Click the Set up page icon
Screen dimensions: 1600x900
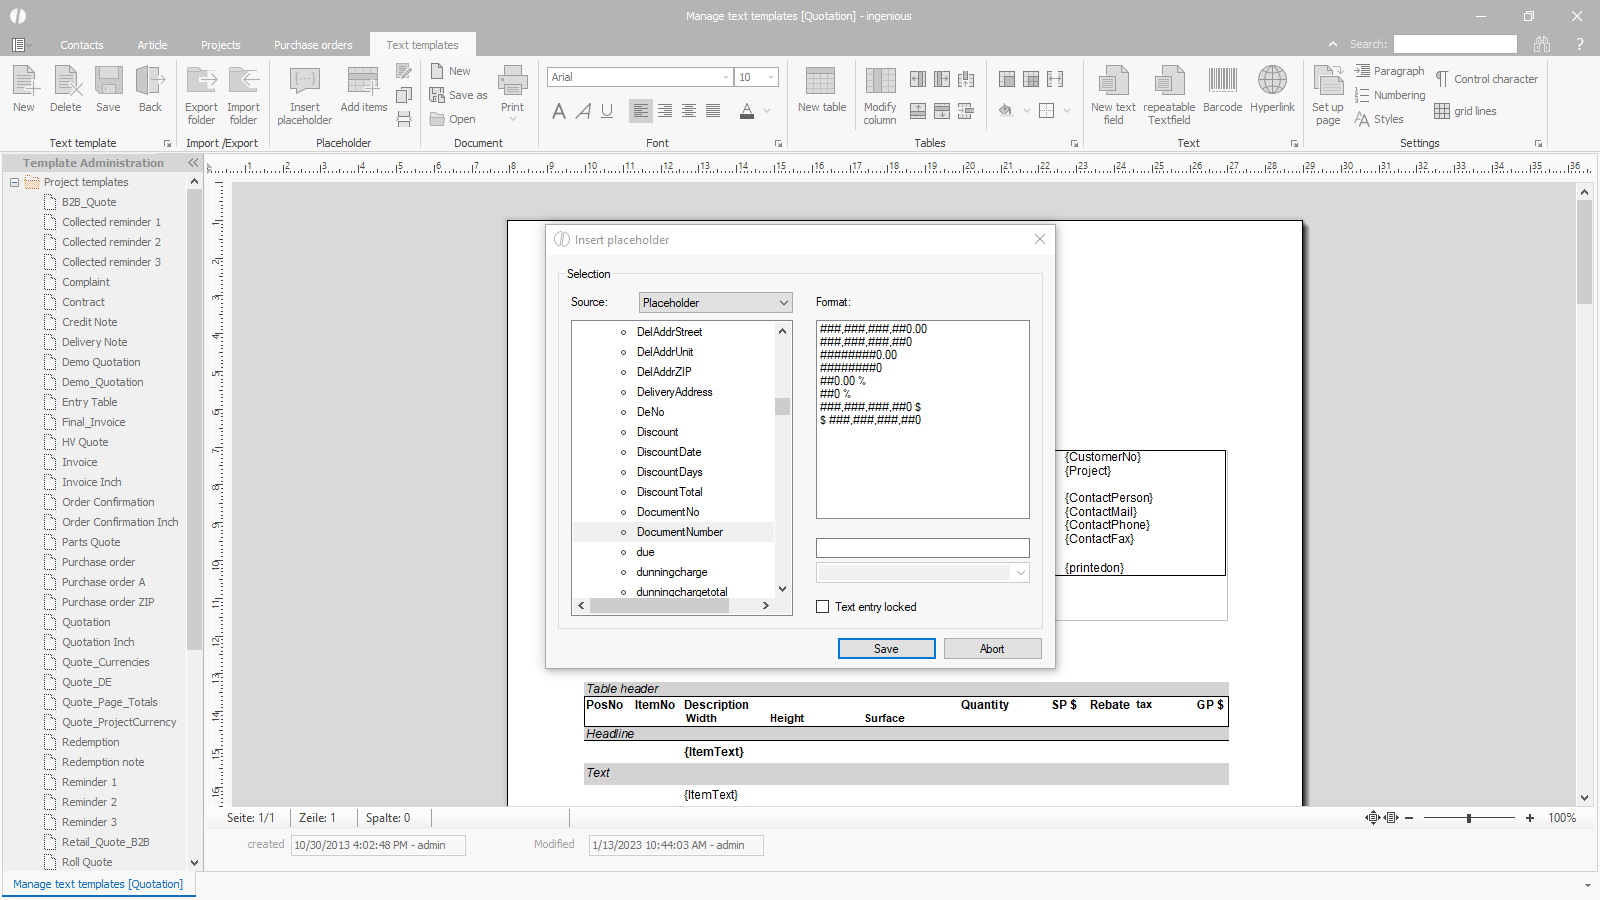click(1327, 82)
